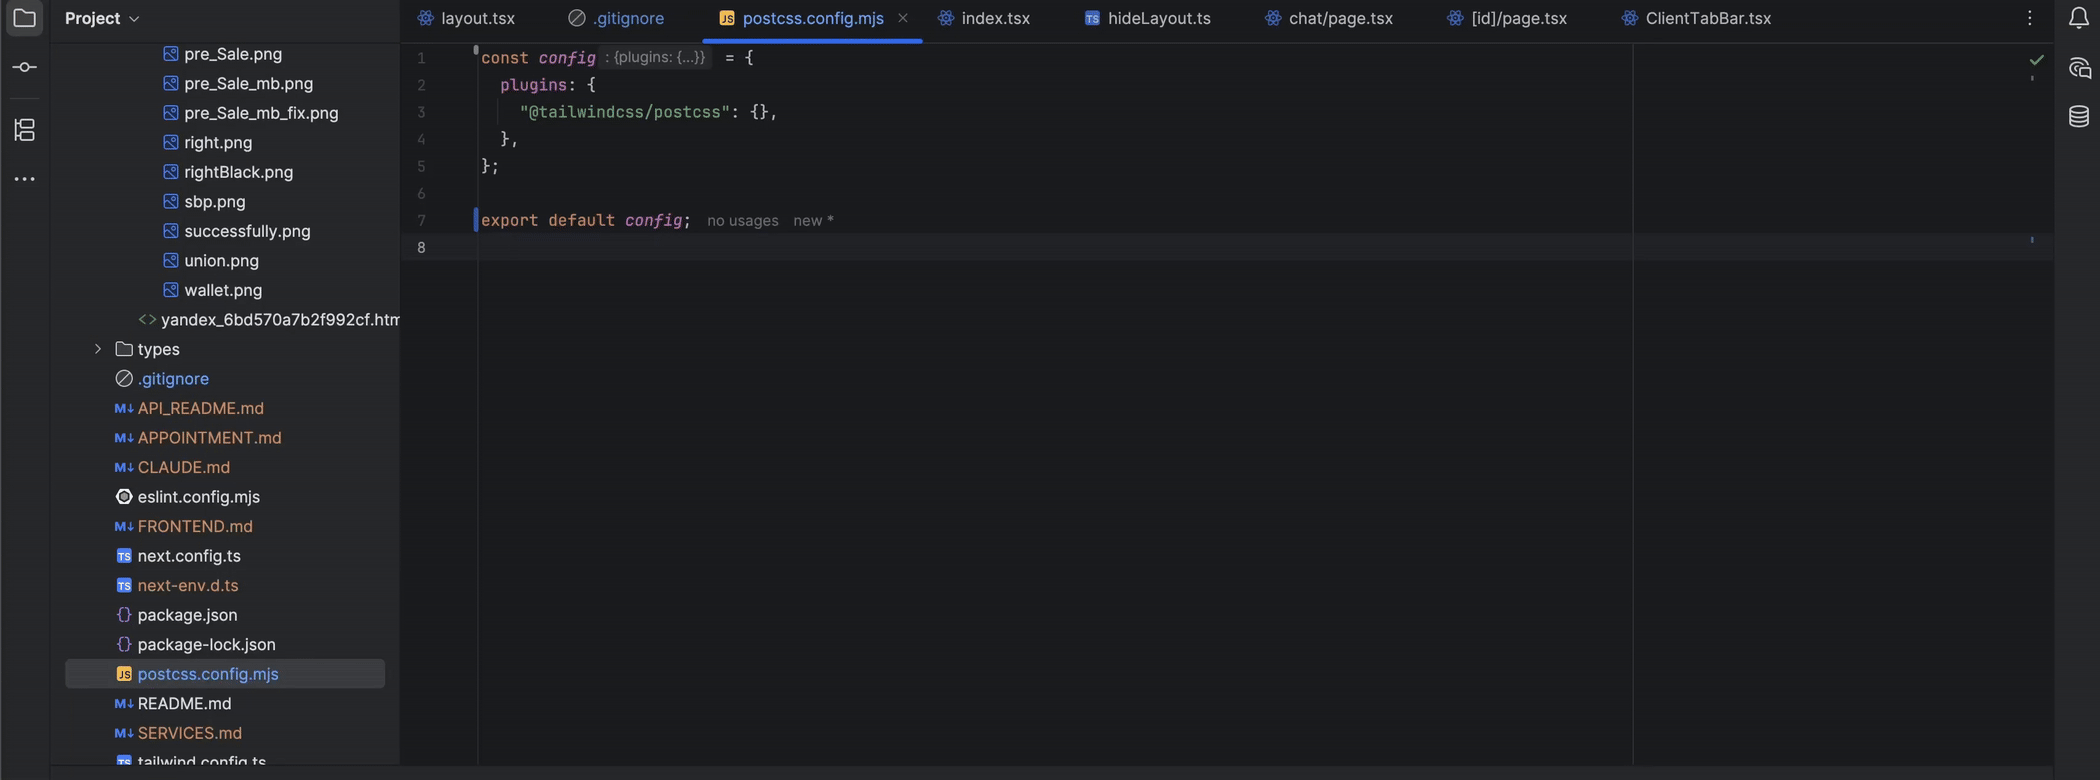Switch to the layout.tsx tab
The width and height of the screenshot is (2100, 780).
pyautogui.click(x=466, y=18)
